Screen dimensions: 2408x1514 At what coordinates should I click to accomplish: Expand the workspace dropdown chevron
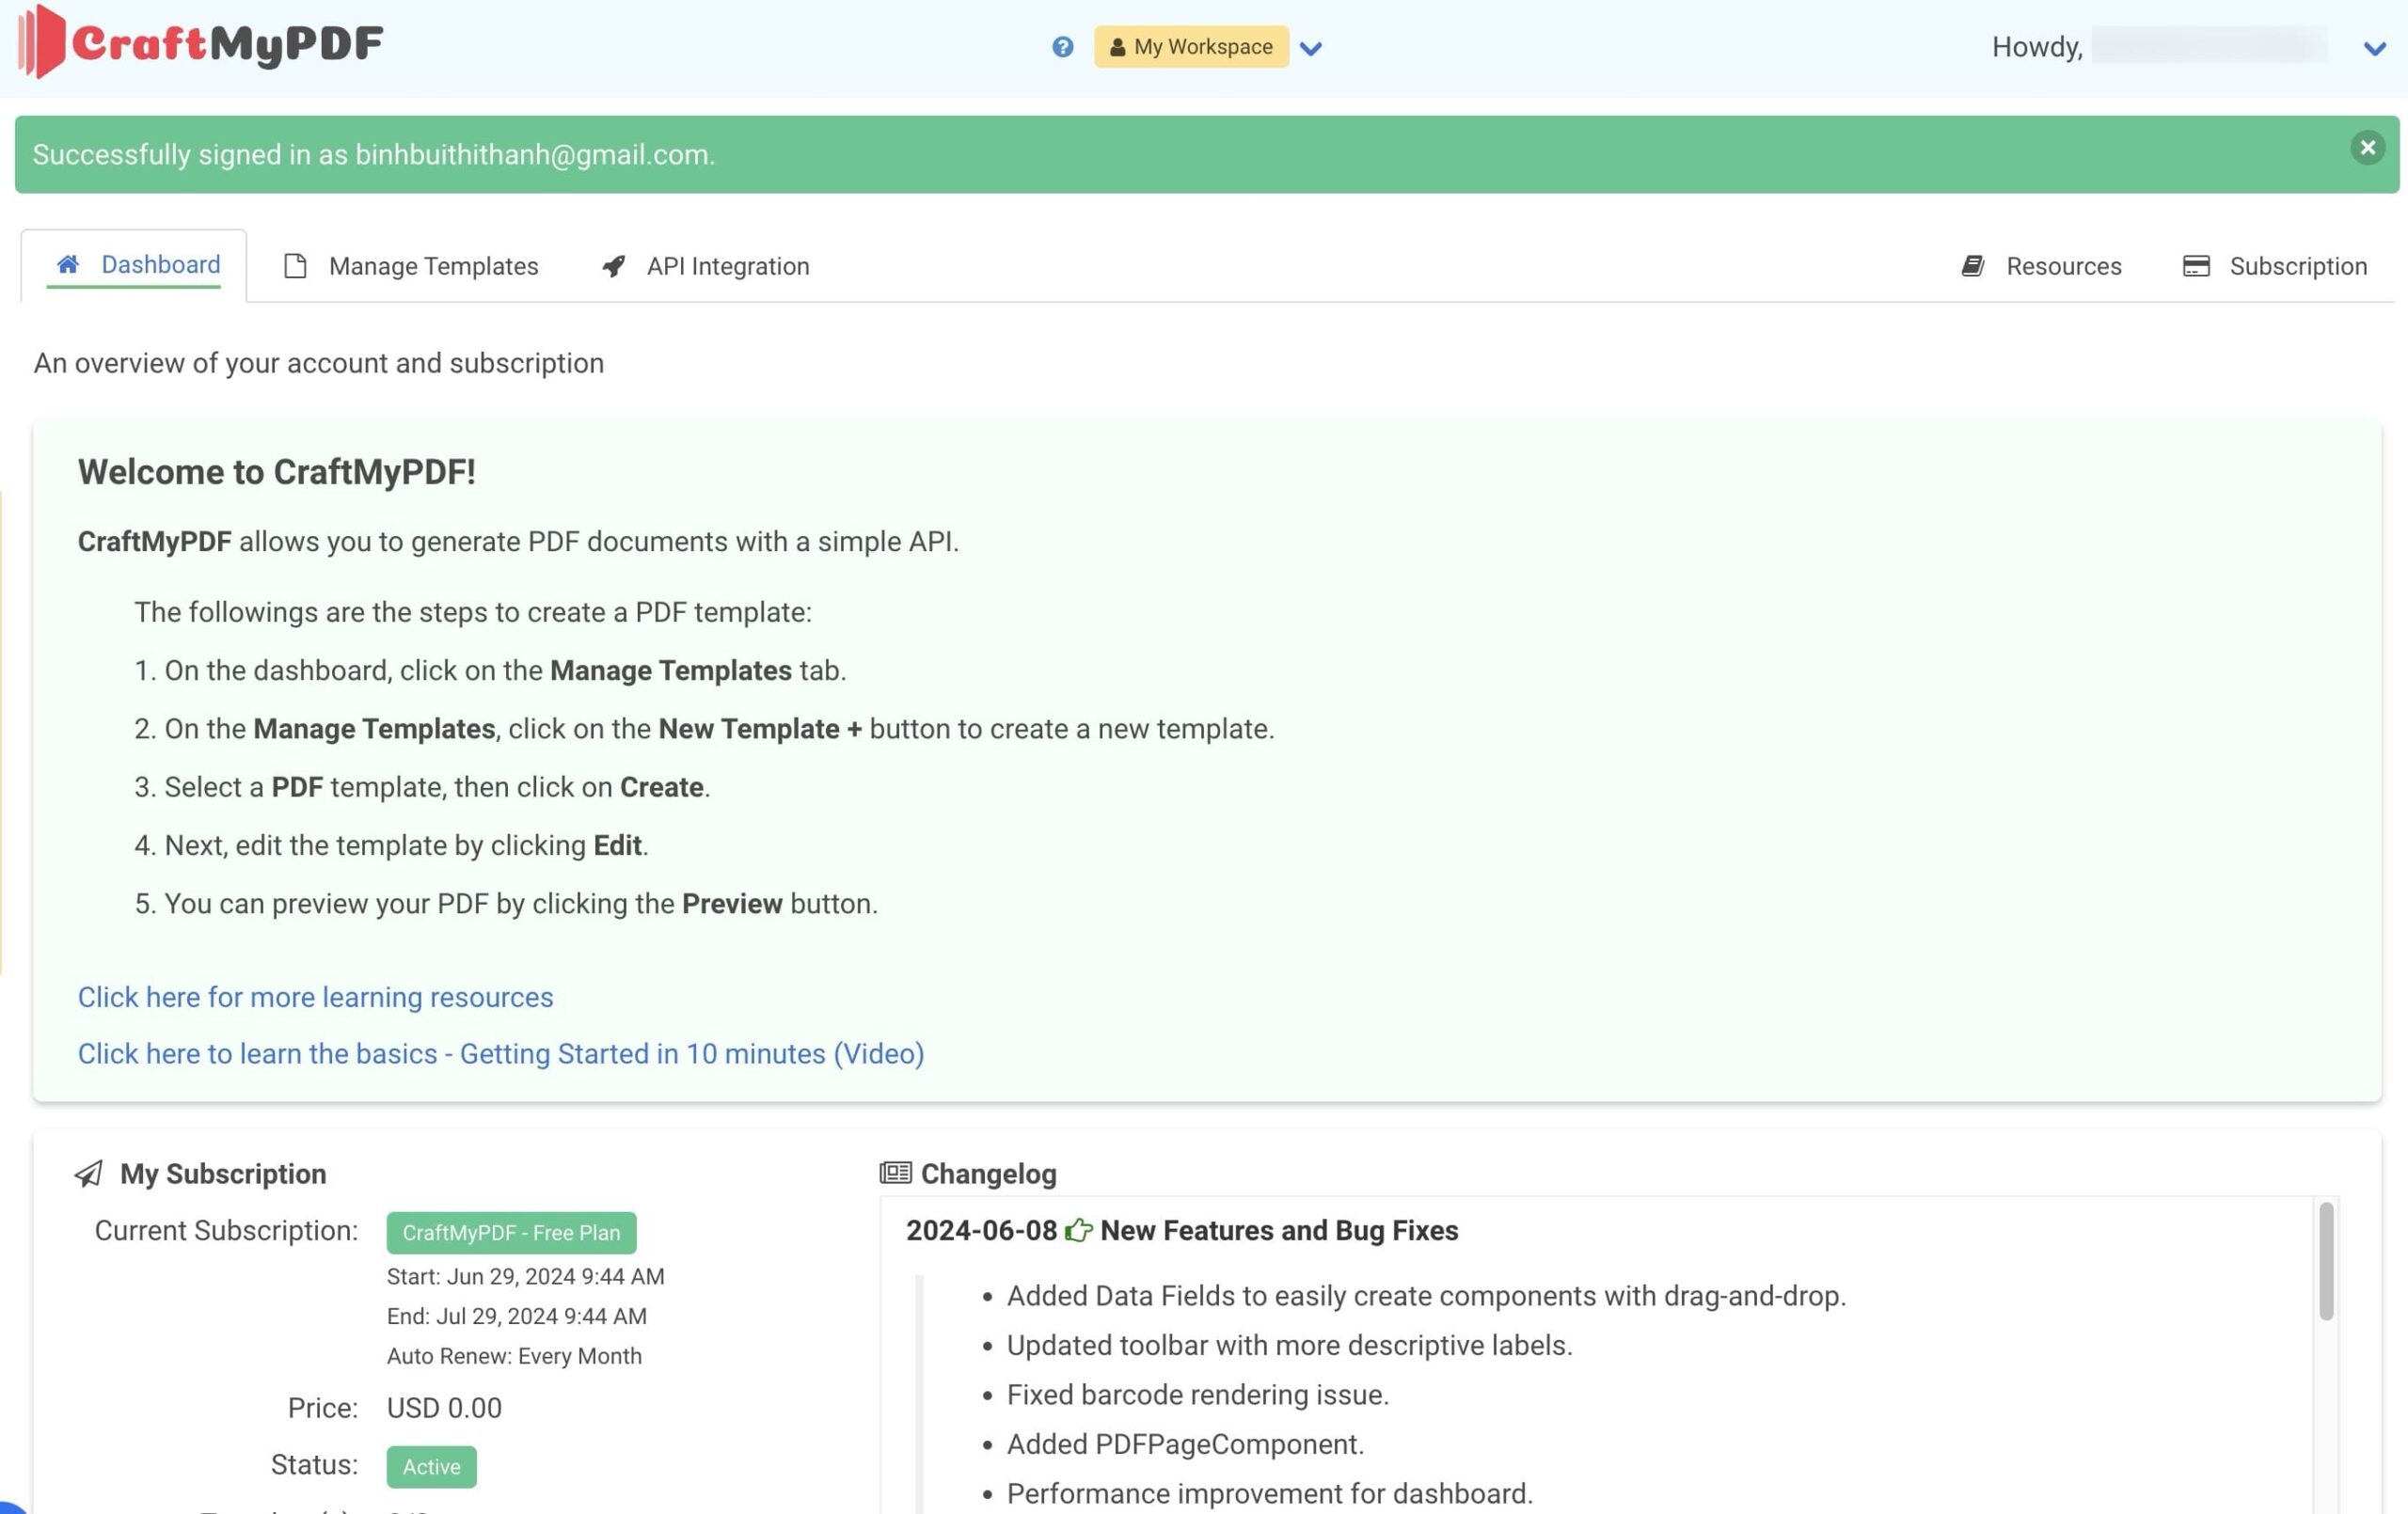pos(1311,48)
